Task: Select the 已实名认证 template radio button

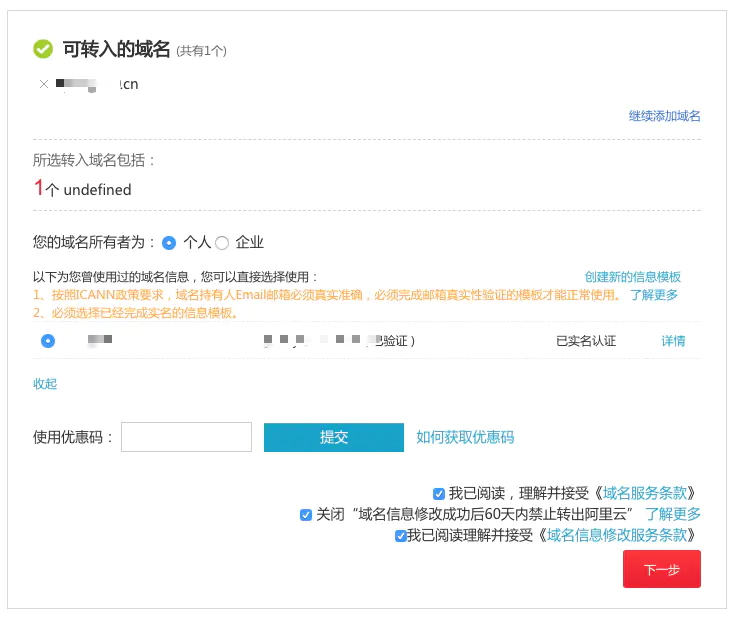Action: point(47,341)
